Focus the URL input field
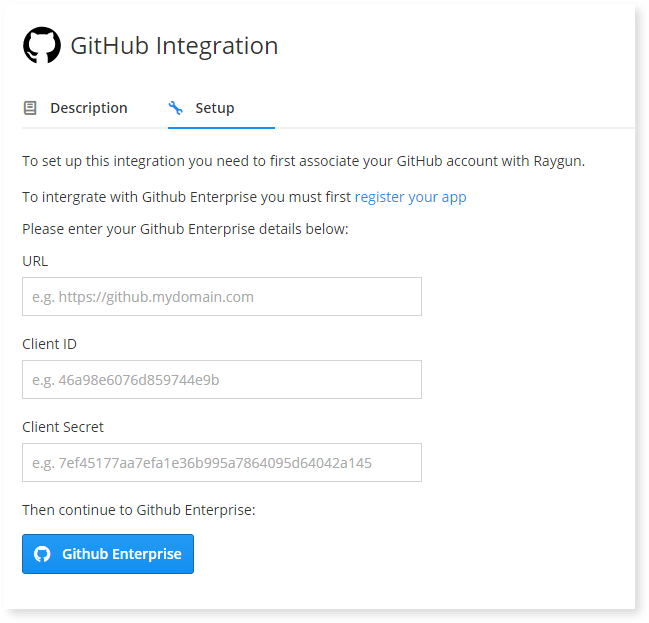The width and height of the screenshot is (649, 623). [x=222, y=296]
